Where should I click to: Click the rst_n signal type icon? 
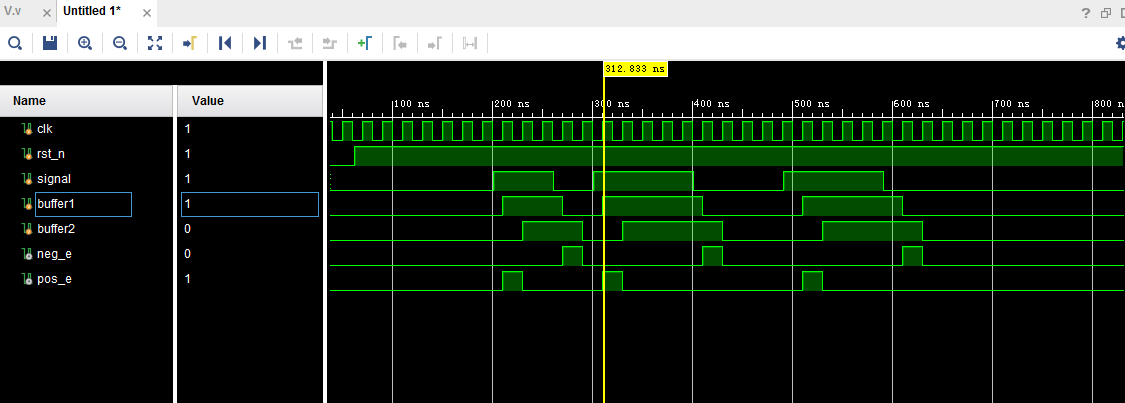coord(27,154)
